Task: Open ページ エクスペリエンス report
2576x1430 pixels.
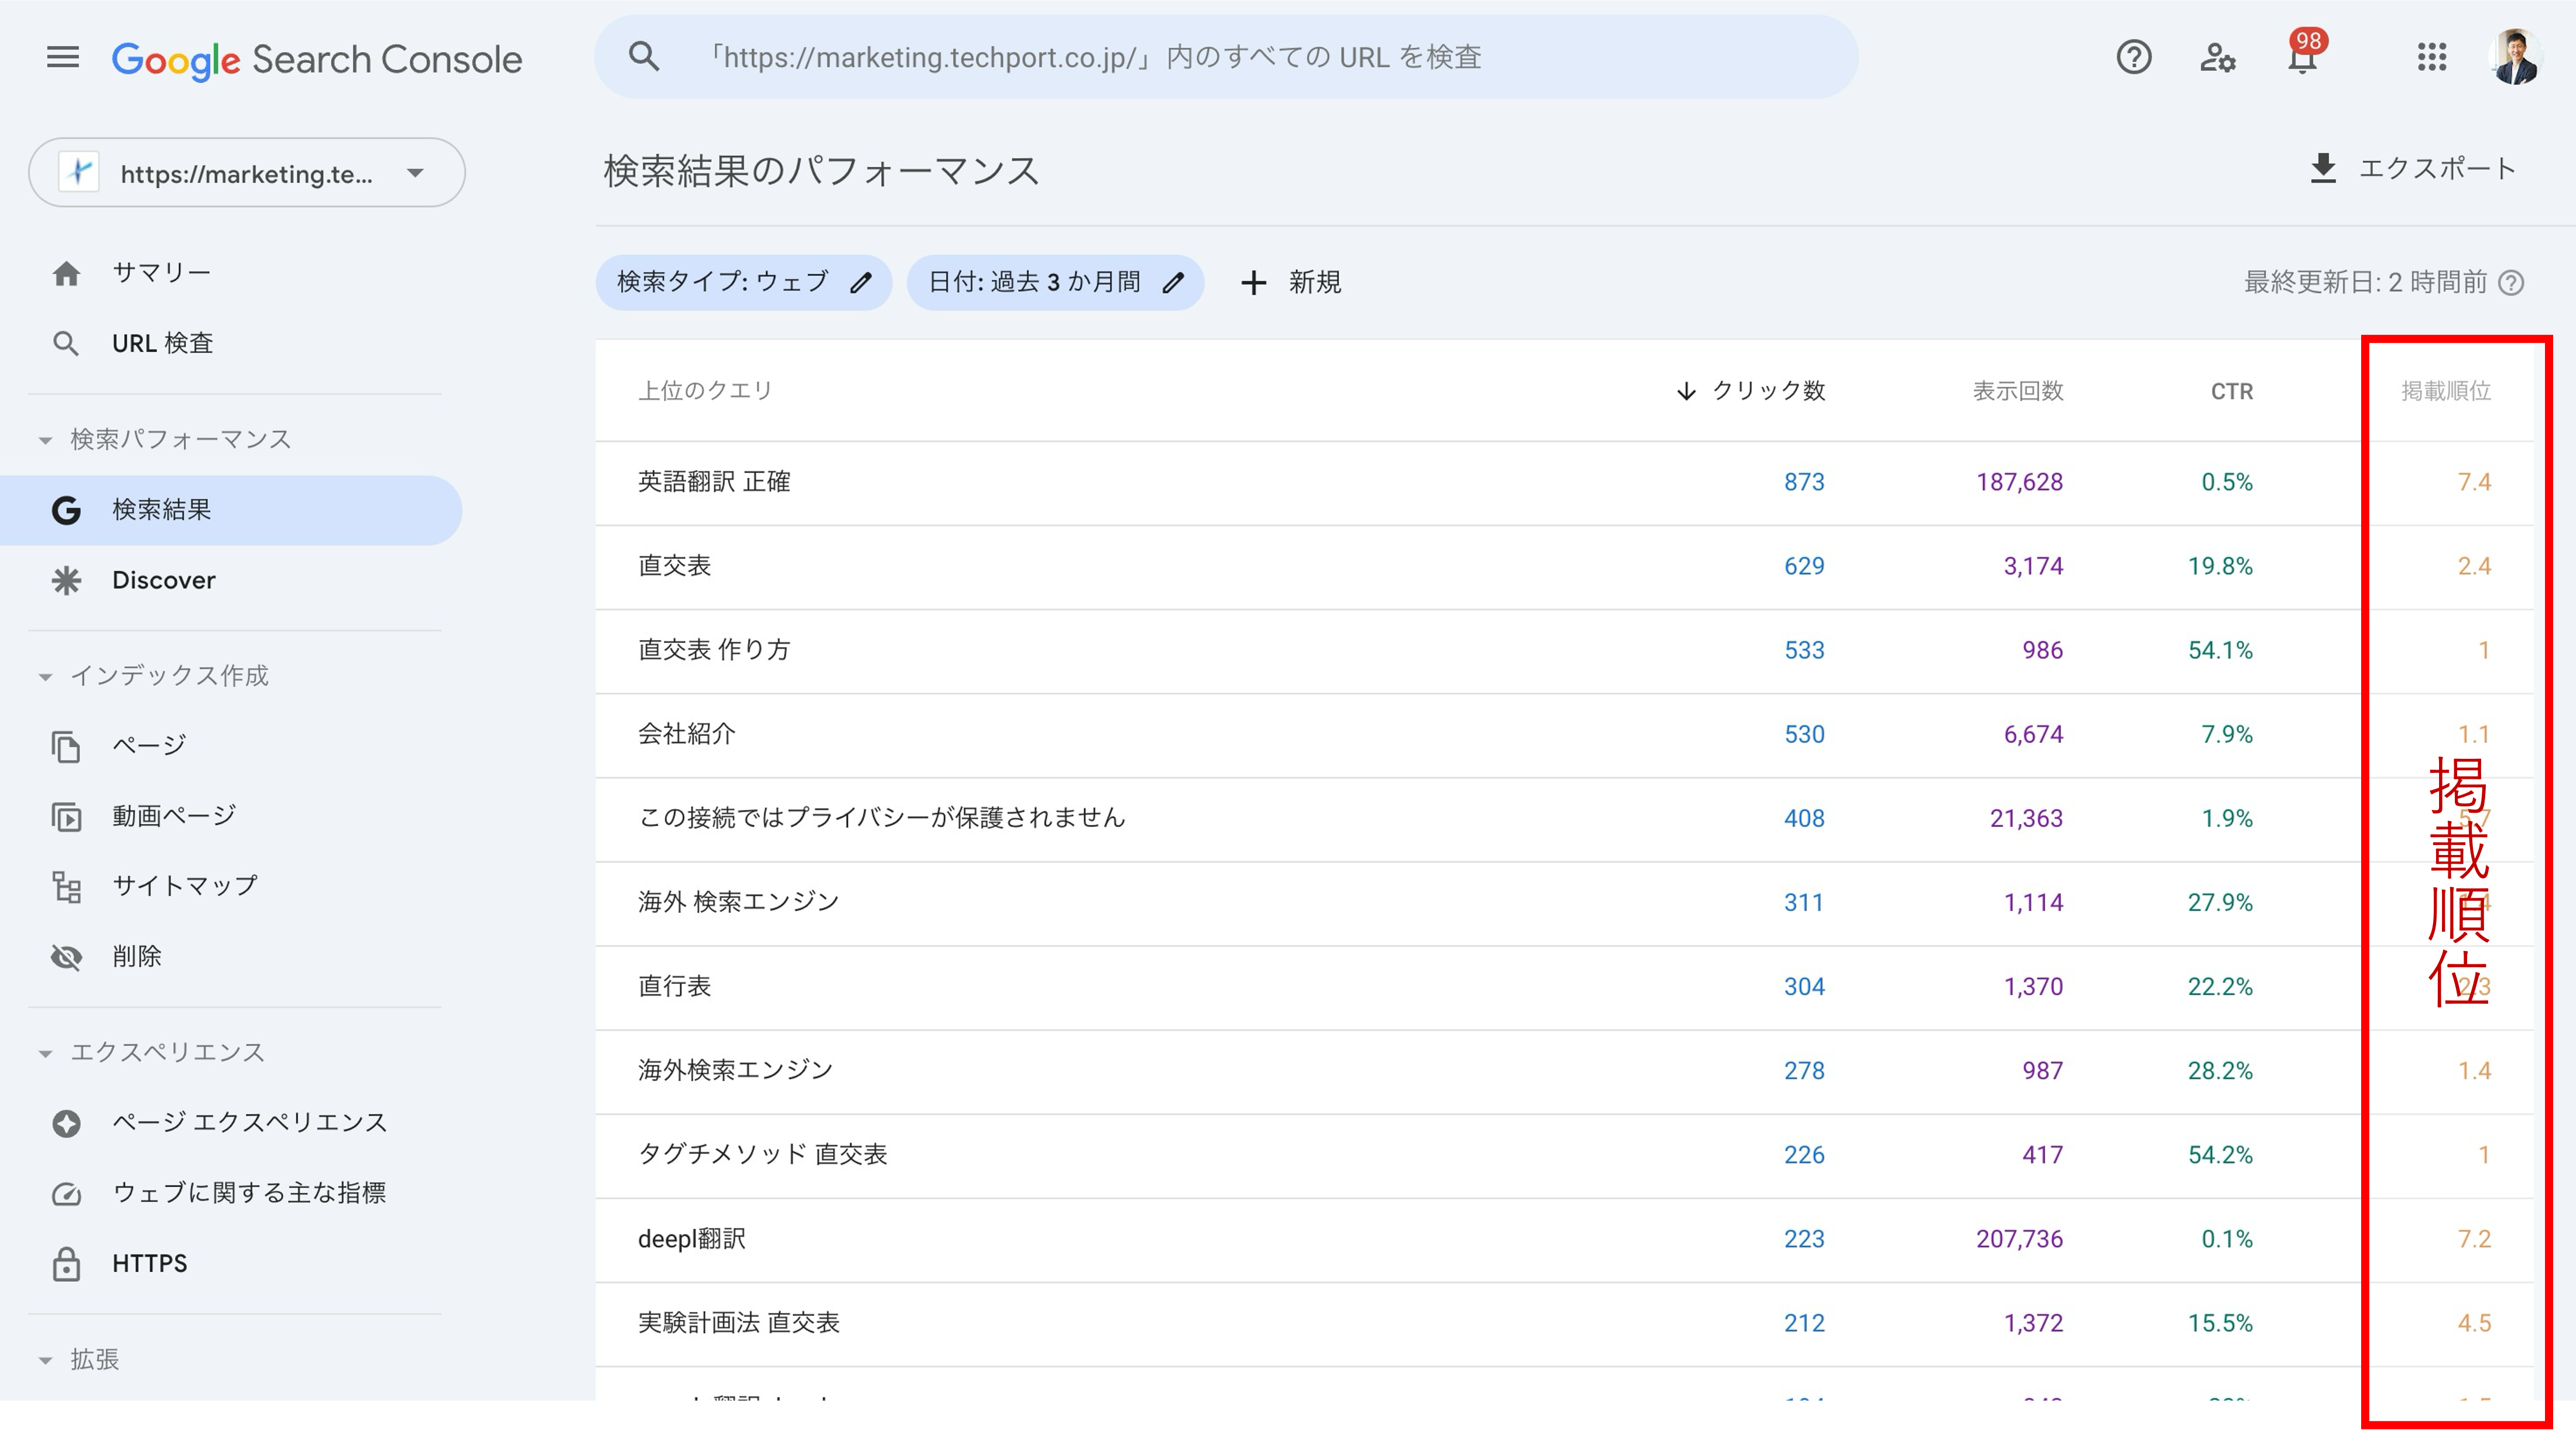Action: point(231,1123)
